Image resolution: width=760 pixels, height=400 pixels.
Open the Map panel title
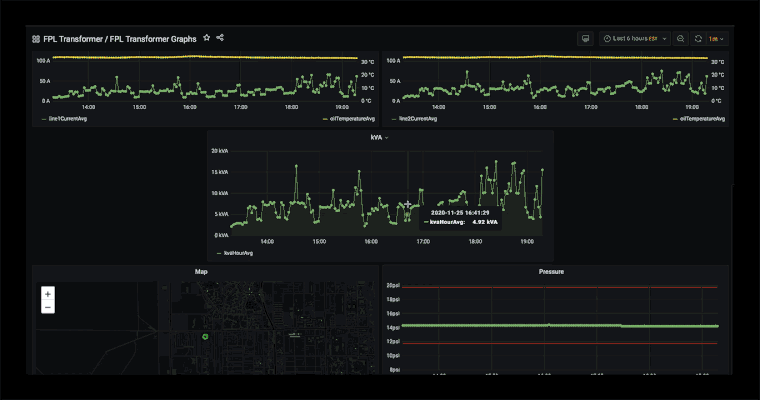coord(201,272)
